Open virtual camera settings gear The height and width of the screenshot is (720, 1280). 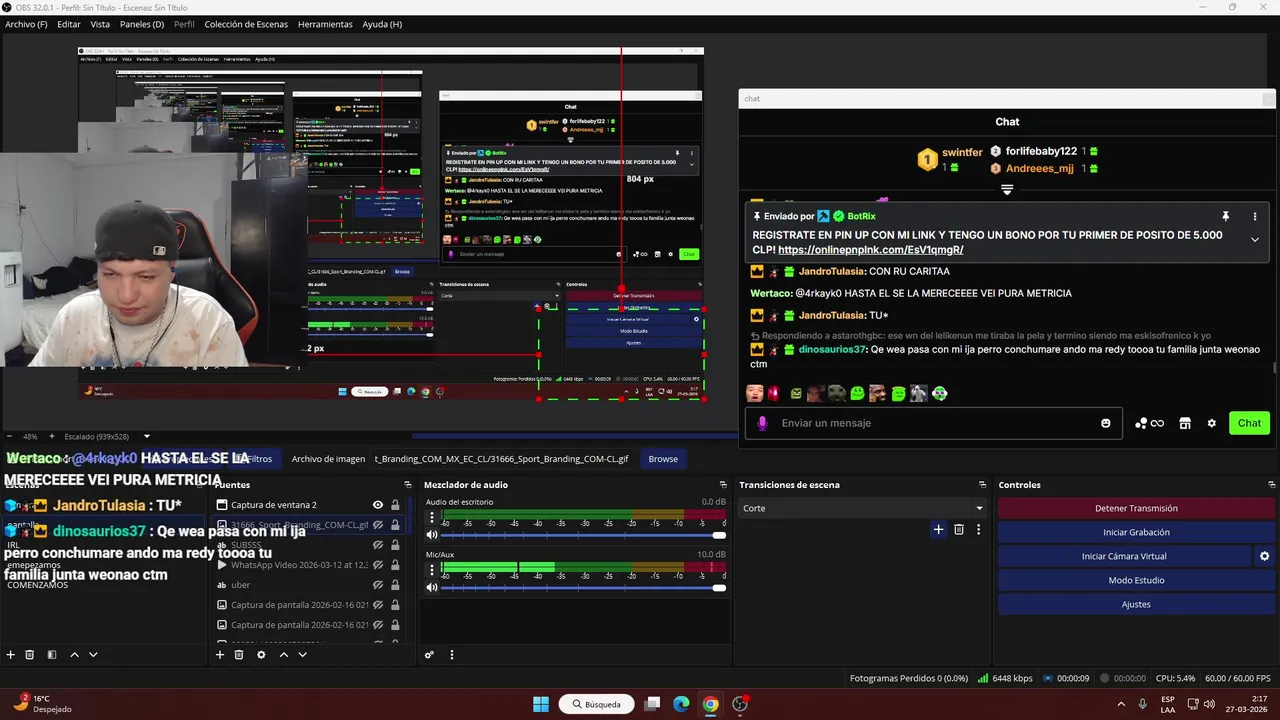coord(1264,556)
